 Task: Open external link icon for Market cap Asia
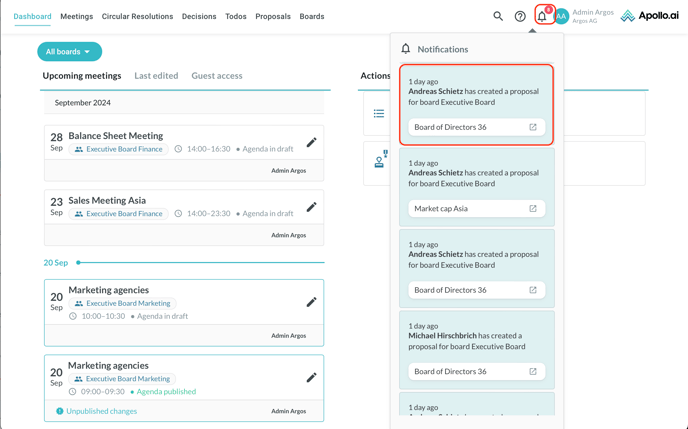pyautogui.click(x=533, y=209)
